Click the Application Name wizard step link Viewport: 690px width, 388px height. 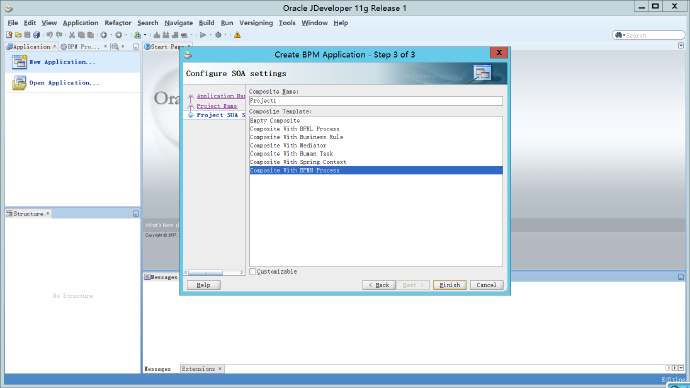(220, 96)
